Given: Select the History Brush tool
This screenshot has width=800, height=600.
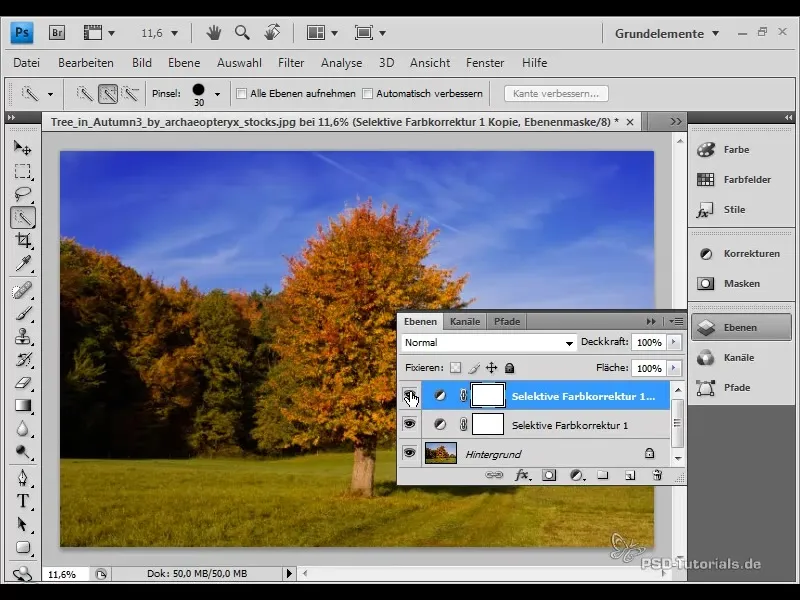Looking at the screenshot, I should 22,360.
